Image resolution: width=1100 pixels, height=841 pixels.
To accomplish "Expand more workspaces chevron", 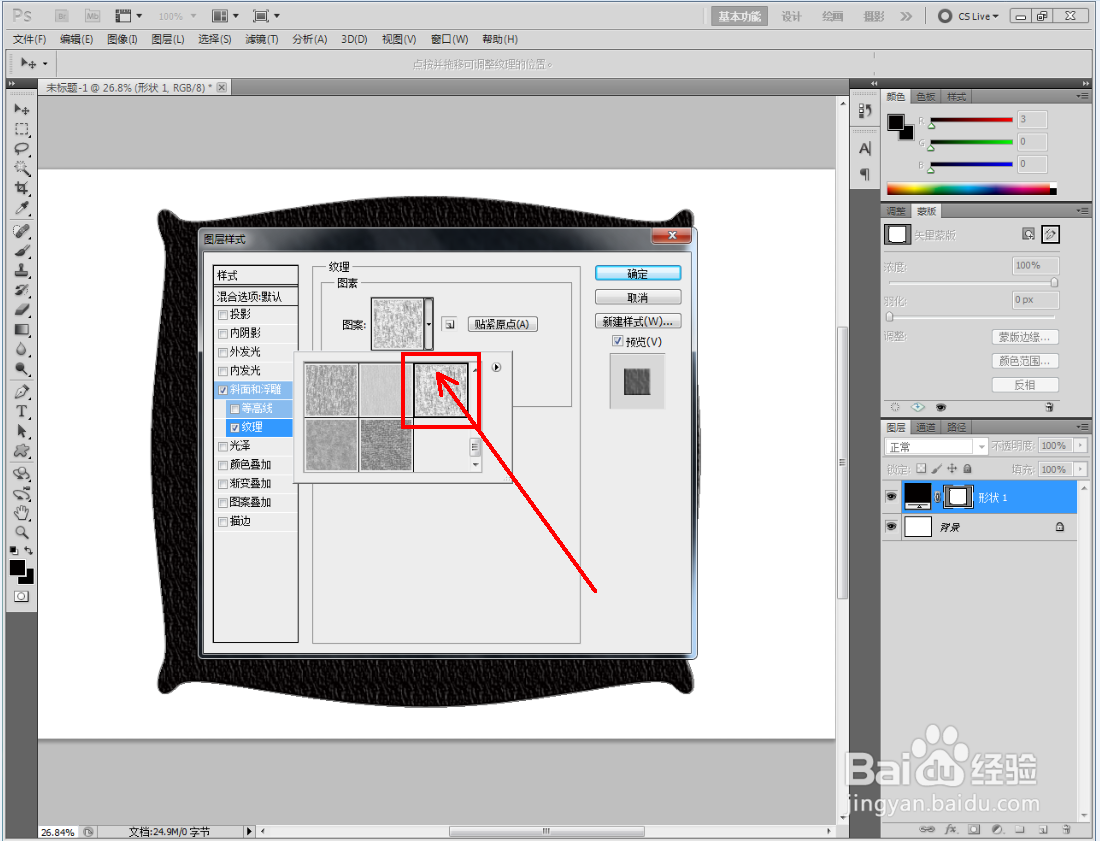I will coord(906,16).
